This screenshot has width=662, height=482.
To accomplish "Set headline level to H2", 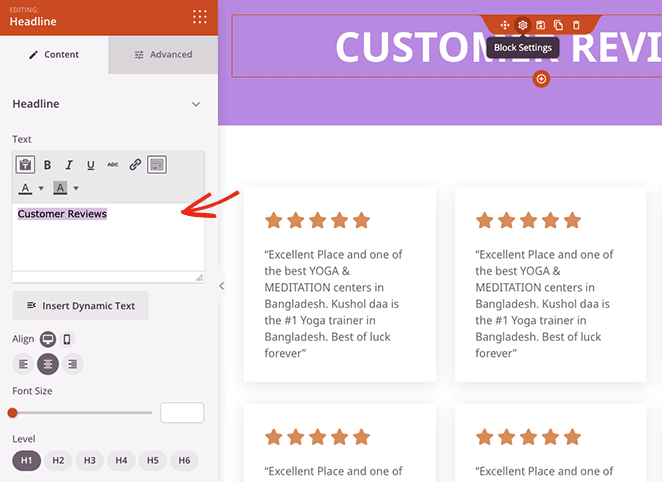I will click(58, 460).
